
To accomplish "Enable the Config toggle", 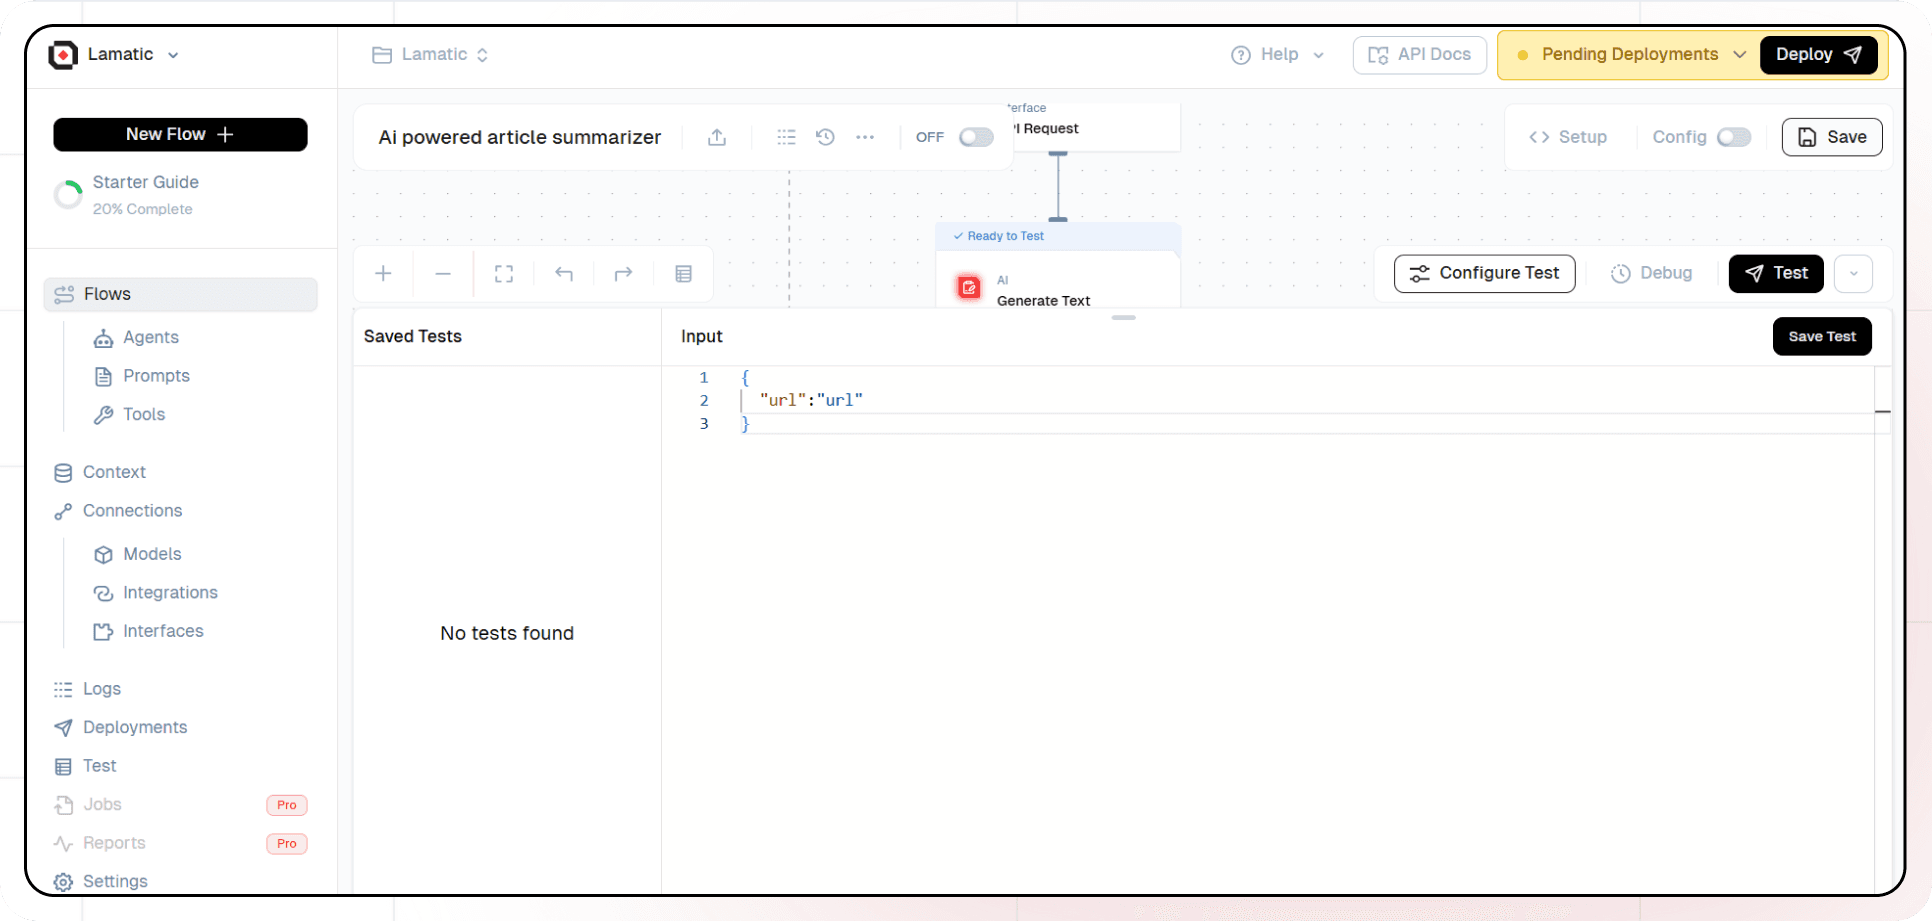I will (1735, 137).
